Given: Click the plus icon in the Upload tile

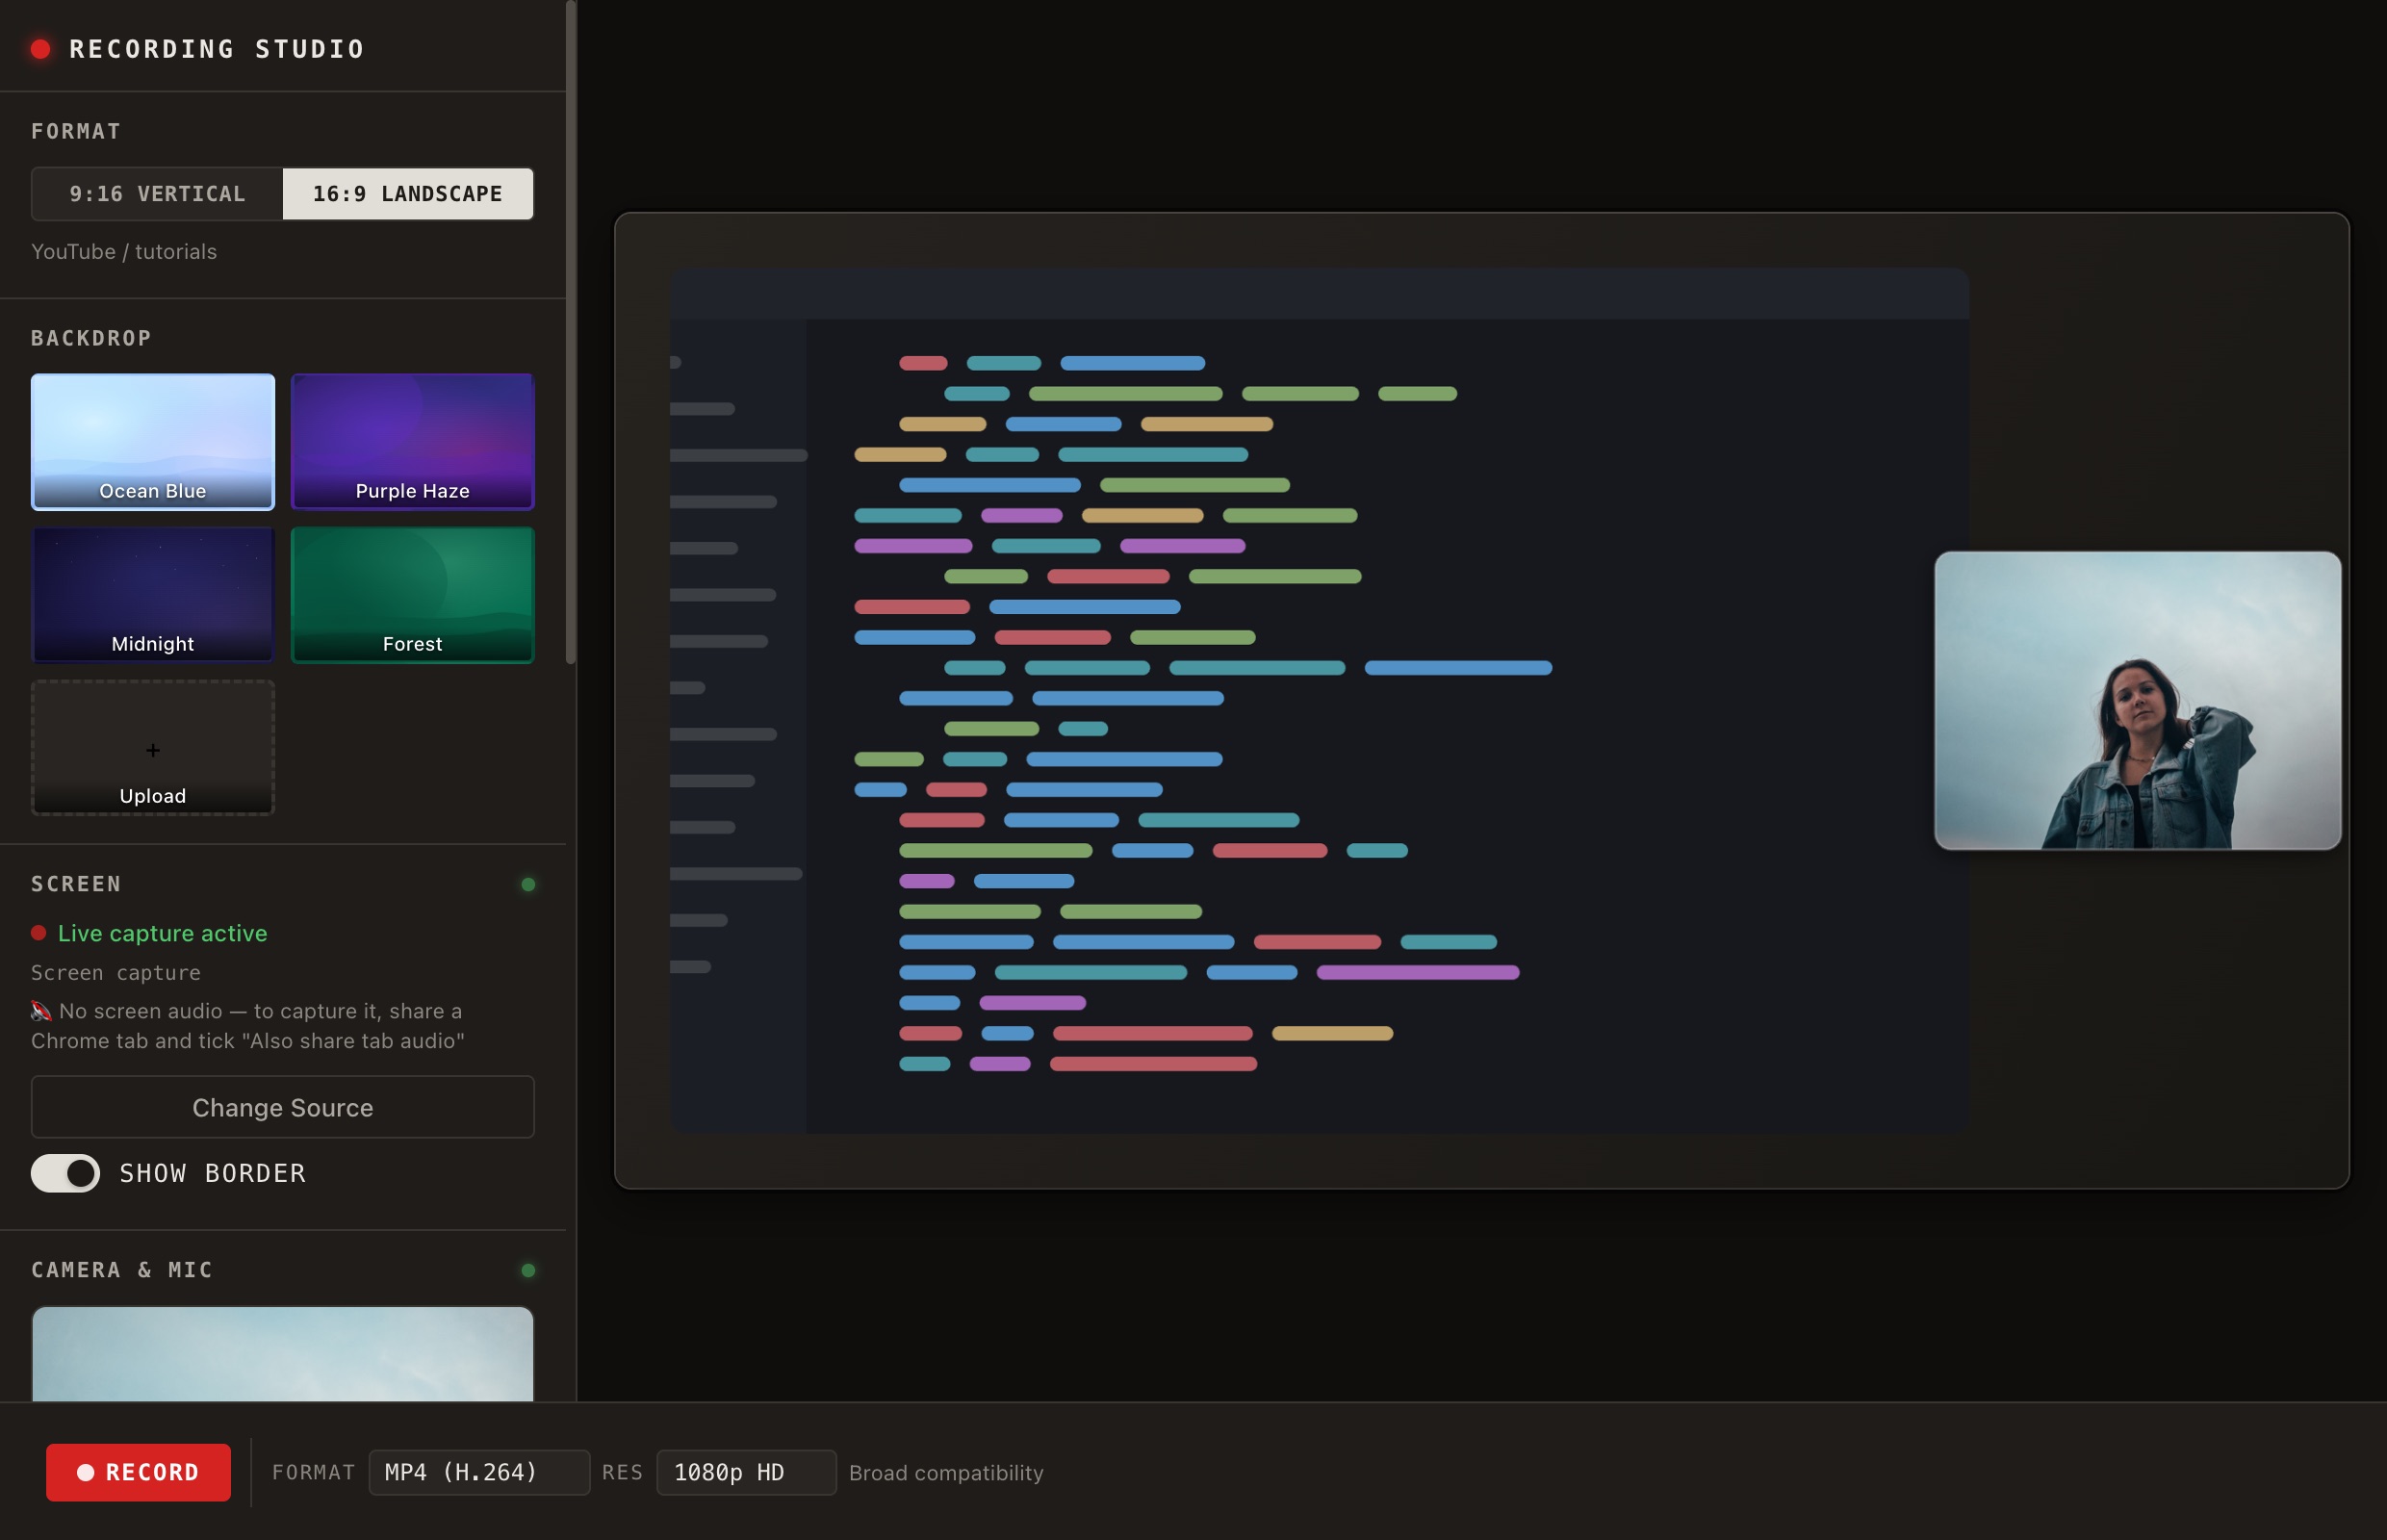Looking at the screenshot, I should [153, 750].
